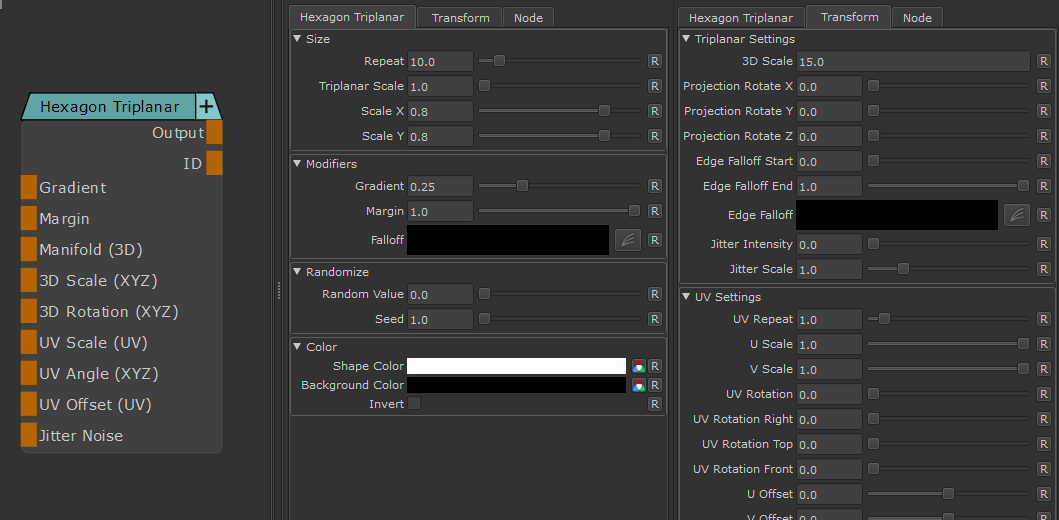Click the white Shape Color swatch
The height and width of the screenshot is (520, 1059).
click(516, 366)
